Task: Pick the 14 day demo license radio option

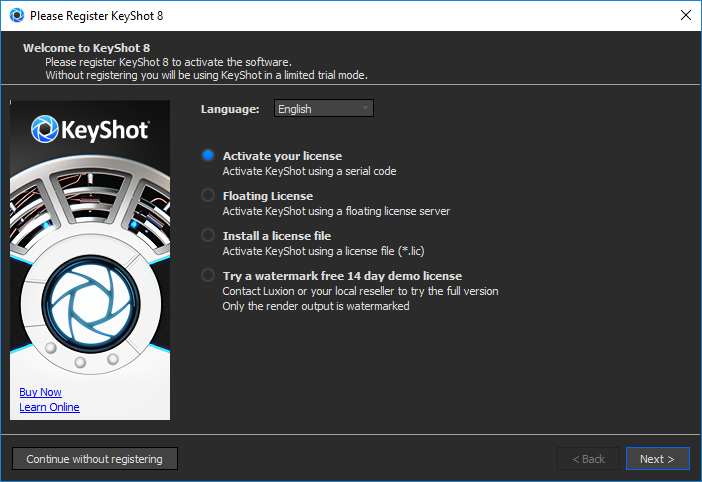Action: click(208, 275)
